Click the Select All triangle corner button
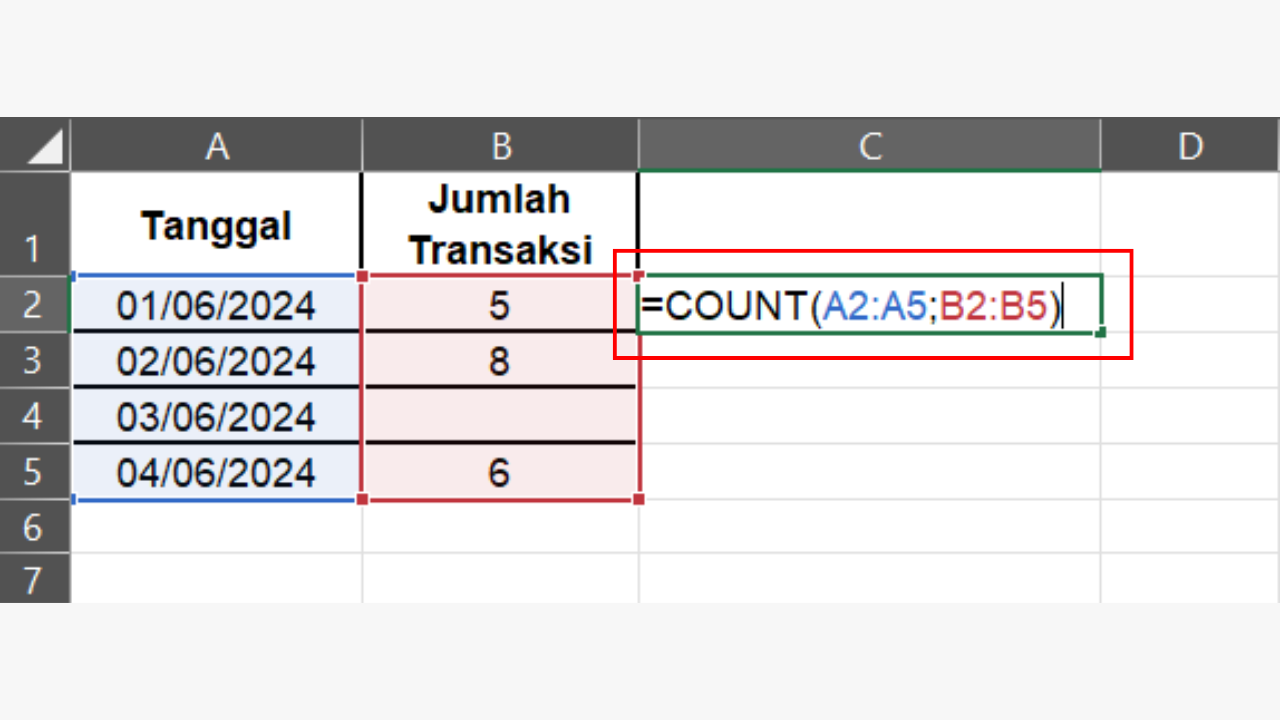Image resolution: width=1280 pixels, height=720 pixels. 35,144
